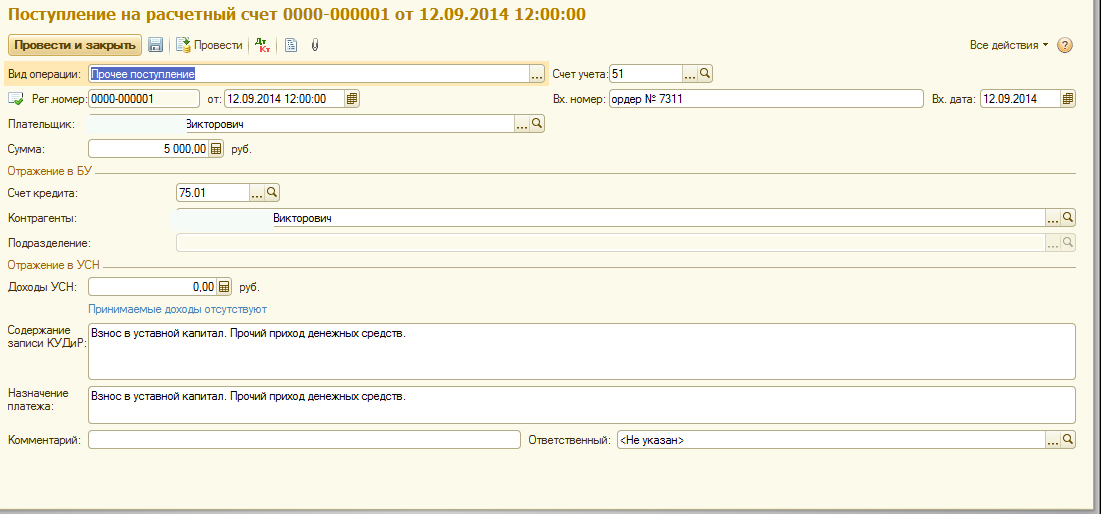Click the help question mark icon
The height and width of the screenshot is (514, 1101).
[1064, 45]
